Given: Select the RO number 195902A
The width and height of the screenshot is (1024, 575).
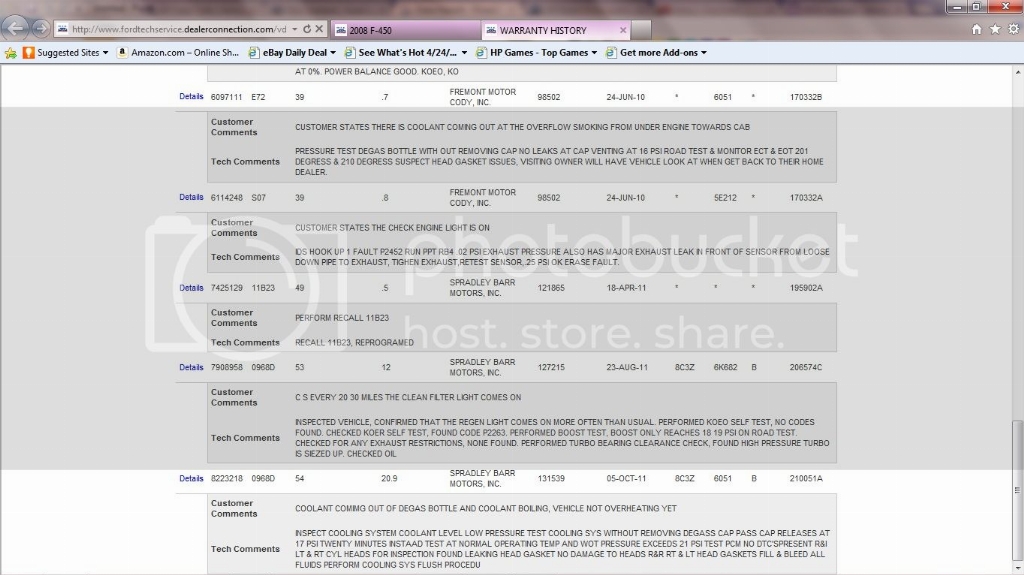Looking at the screenshot, I should coord(806,288).
